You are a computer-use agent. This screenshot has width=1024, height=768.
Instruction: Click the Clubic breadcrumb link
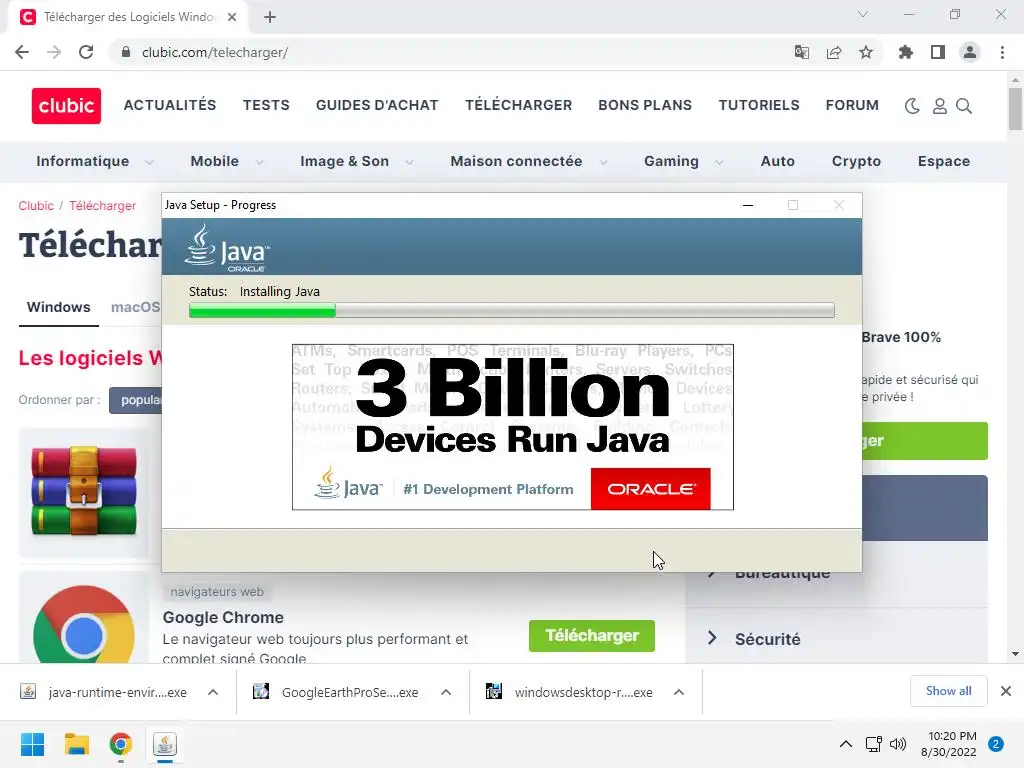click(36, 206)
